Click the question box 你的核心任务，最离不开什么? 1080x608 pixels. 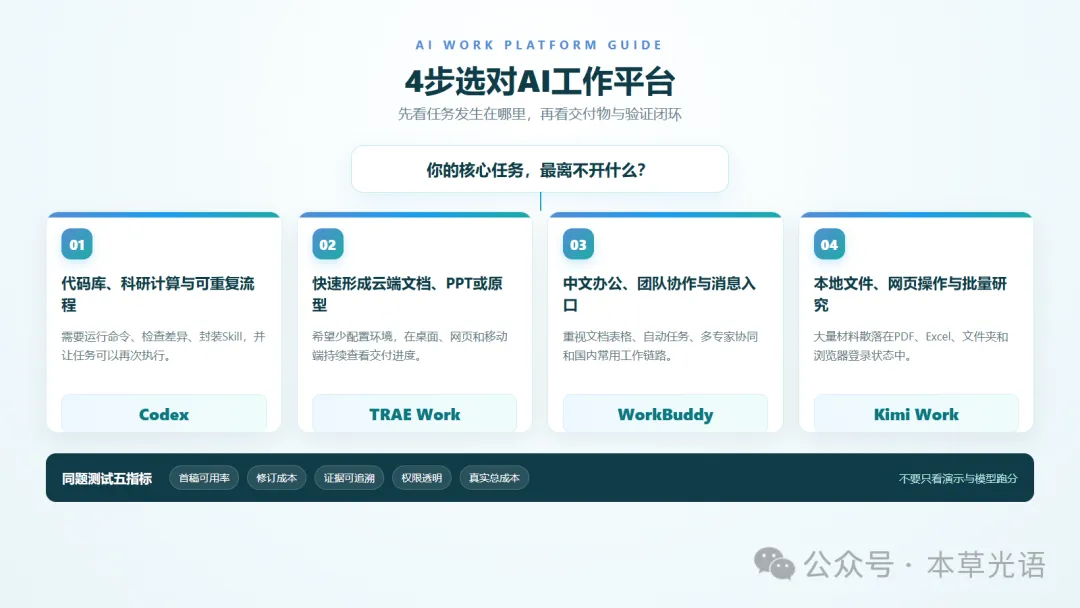[540, 169]
